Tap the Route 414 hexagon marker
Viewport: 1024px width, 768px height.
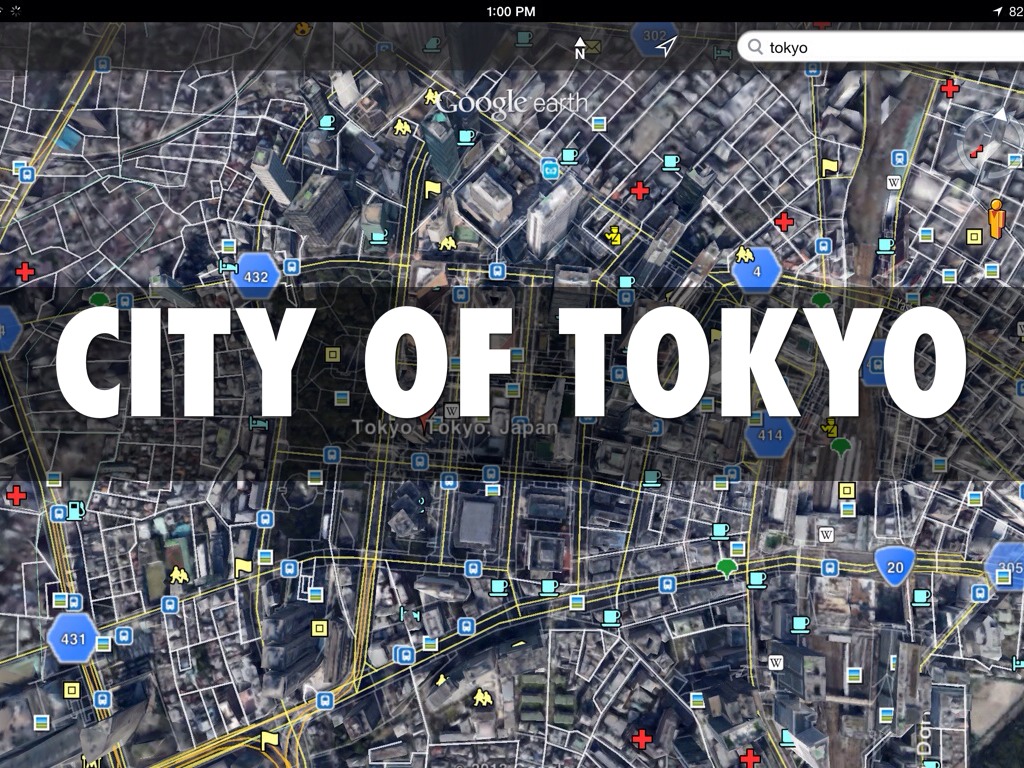(770, 435)
